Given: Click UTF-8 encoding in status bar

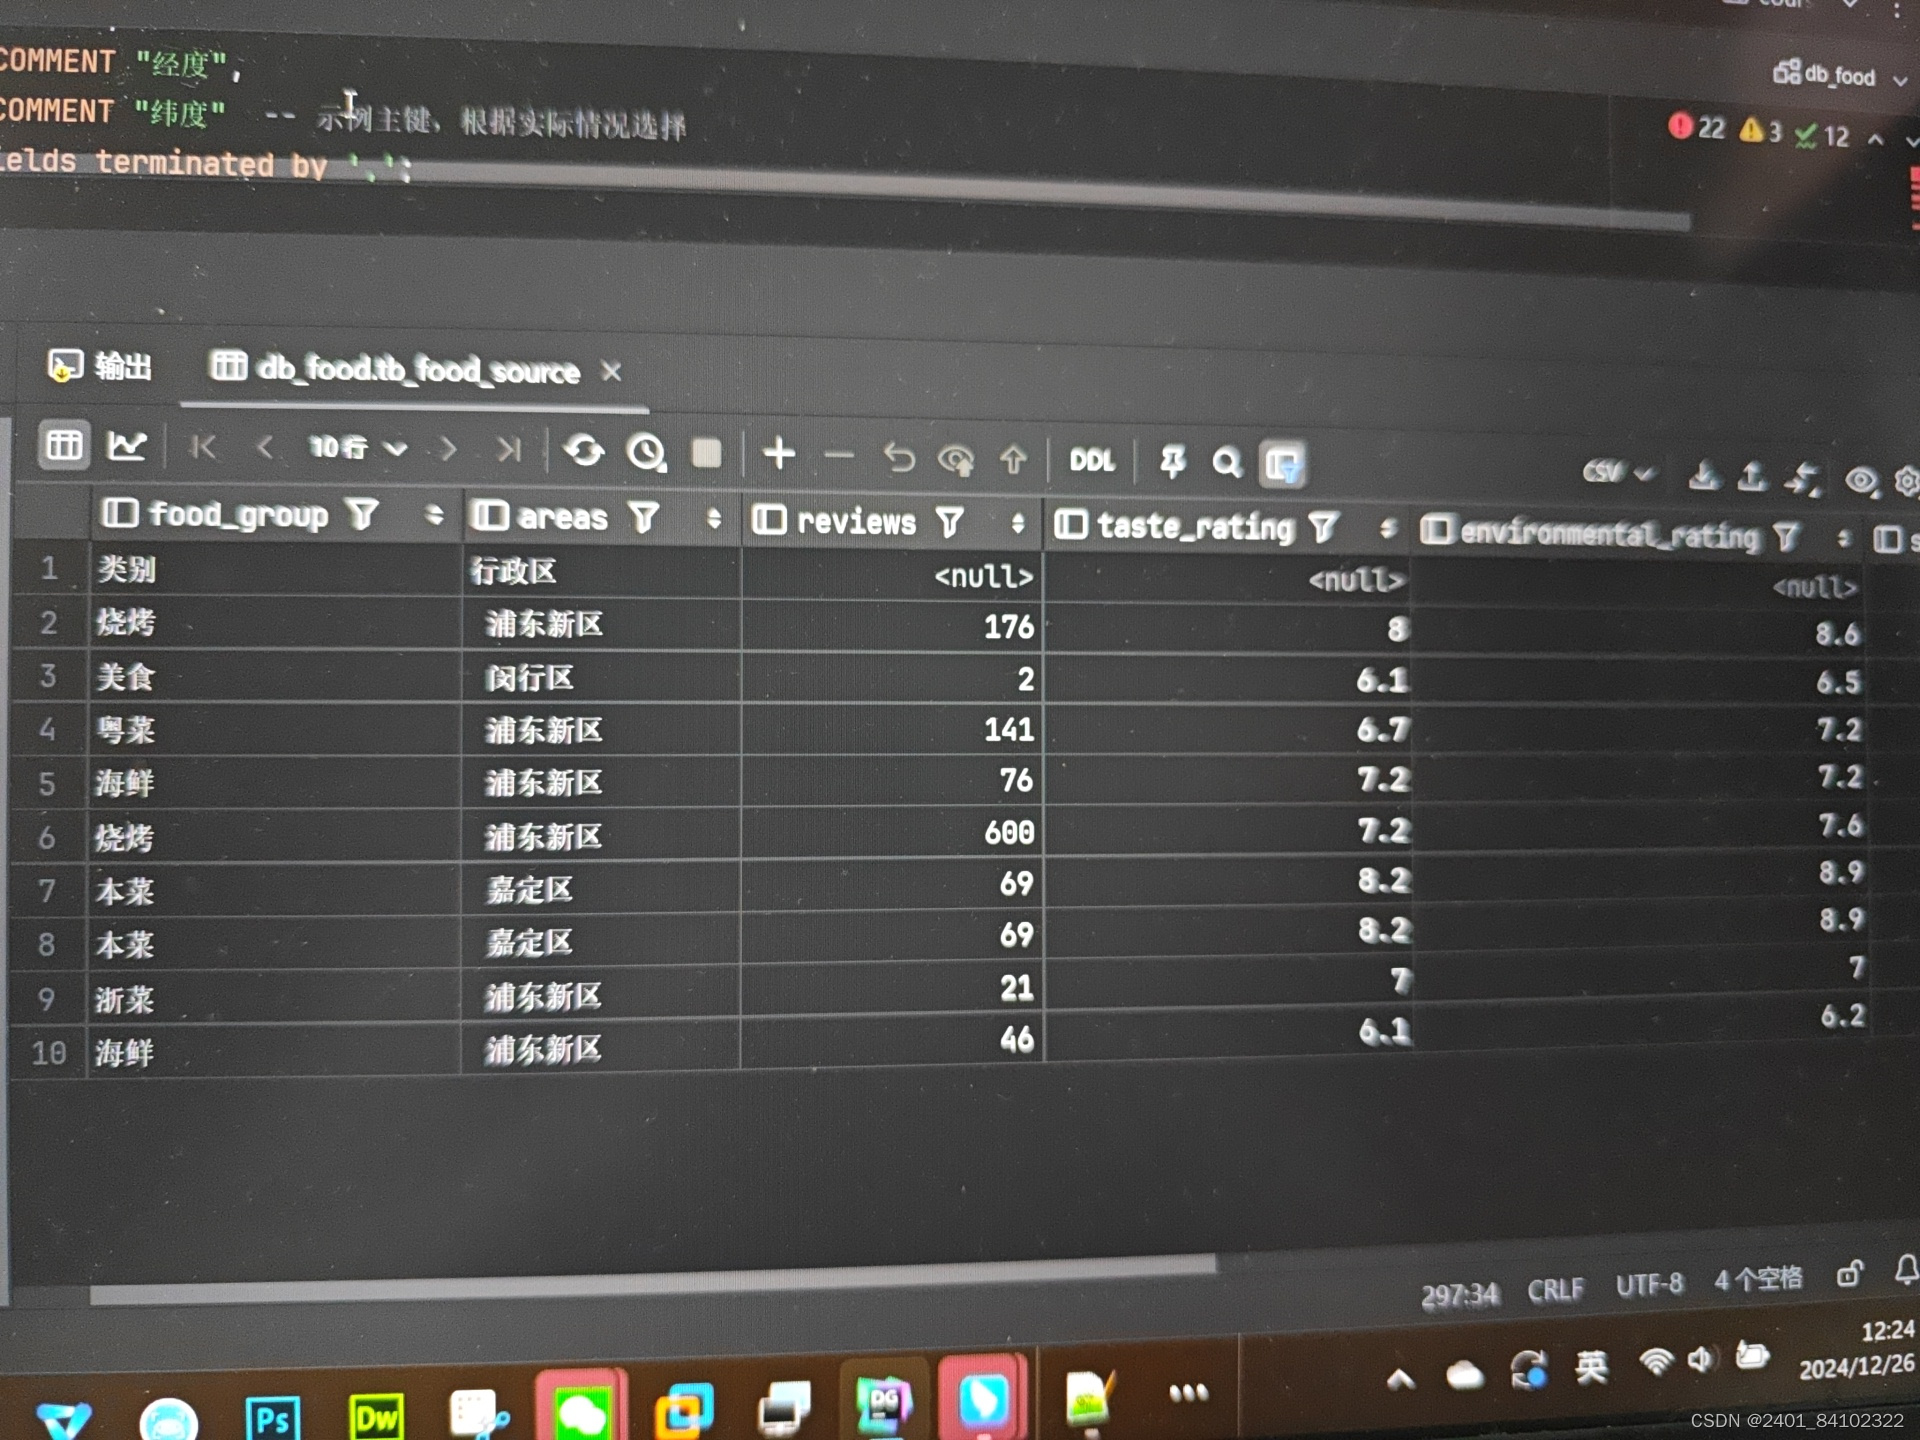Looking at the screenshot, I should point(1648,1284).
